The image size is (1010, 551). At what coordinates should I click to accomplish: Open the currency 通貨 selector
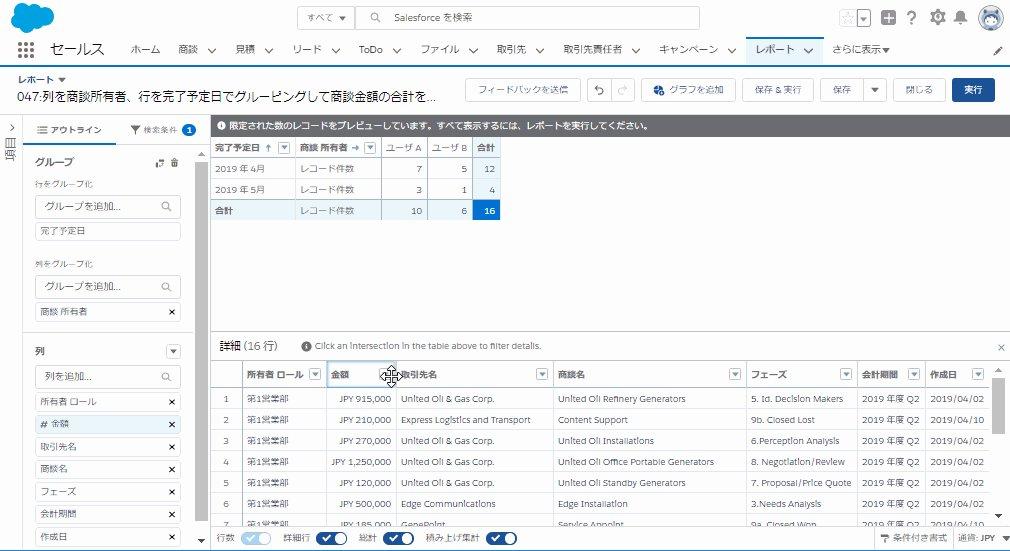(x=982, y=538)
